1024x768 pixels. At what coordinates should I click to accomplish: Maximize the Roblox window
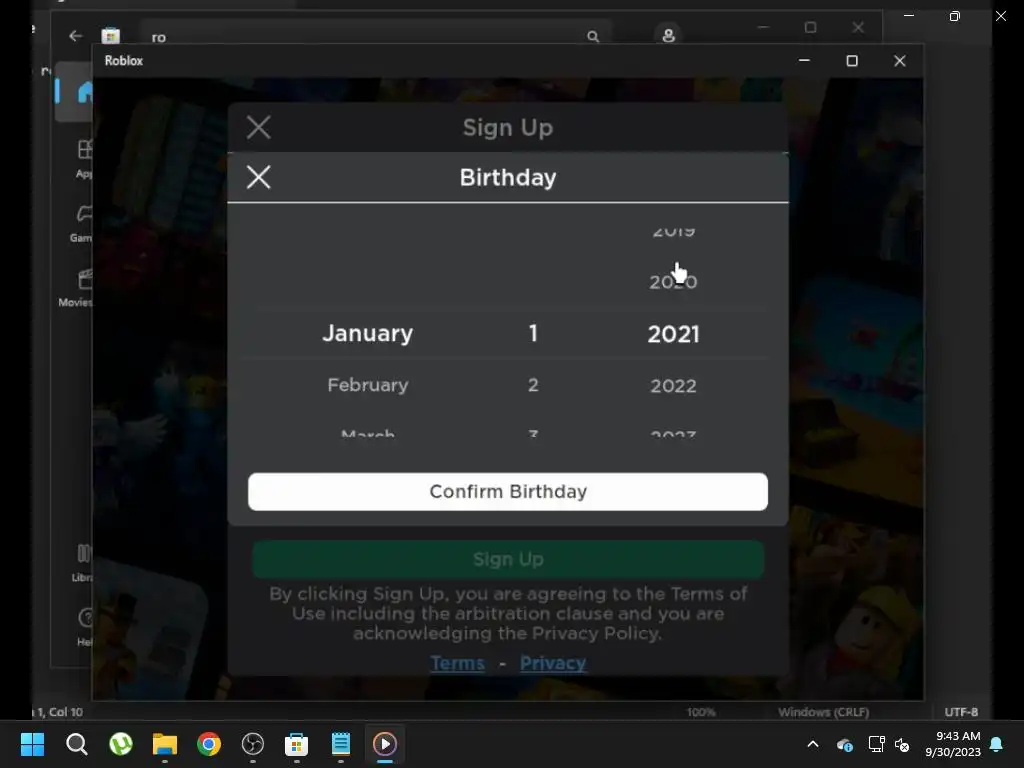[x=852, y=61]
